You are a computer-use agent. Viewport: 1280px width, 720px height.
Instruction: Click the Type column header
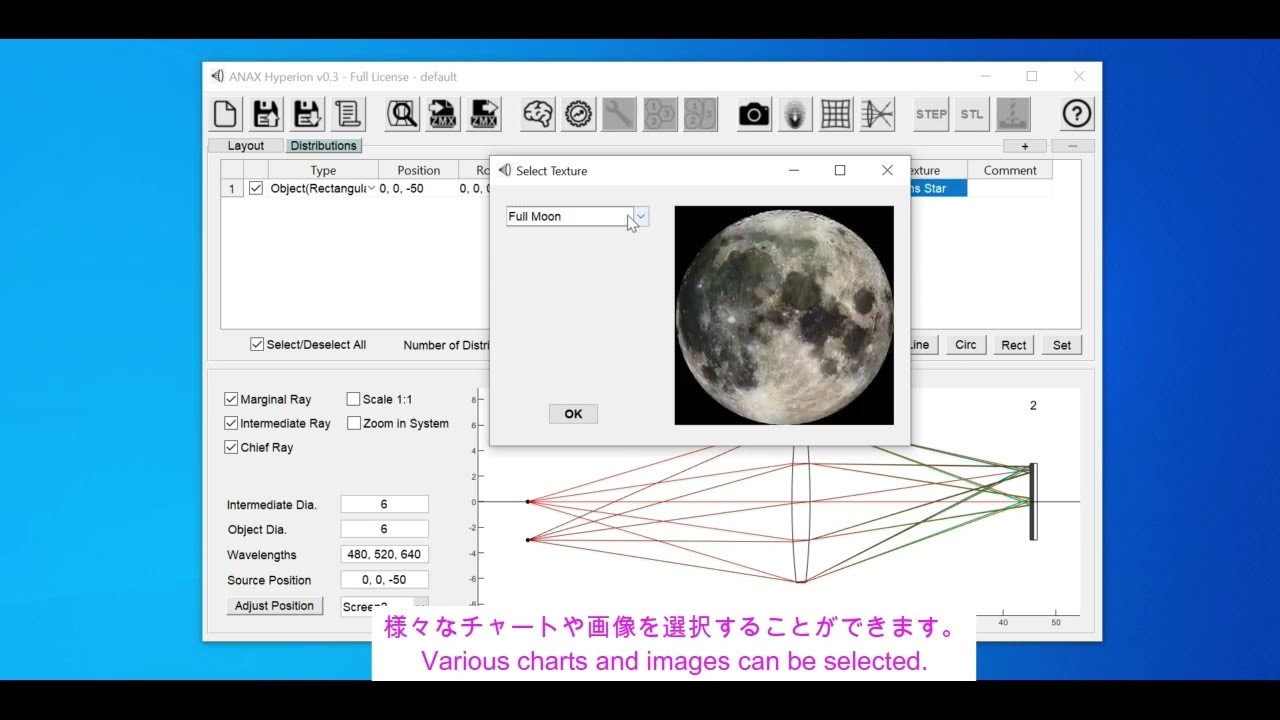(323, 170)
